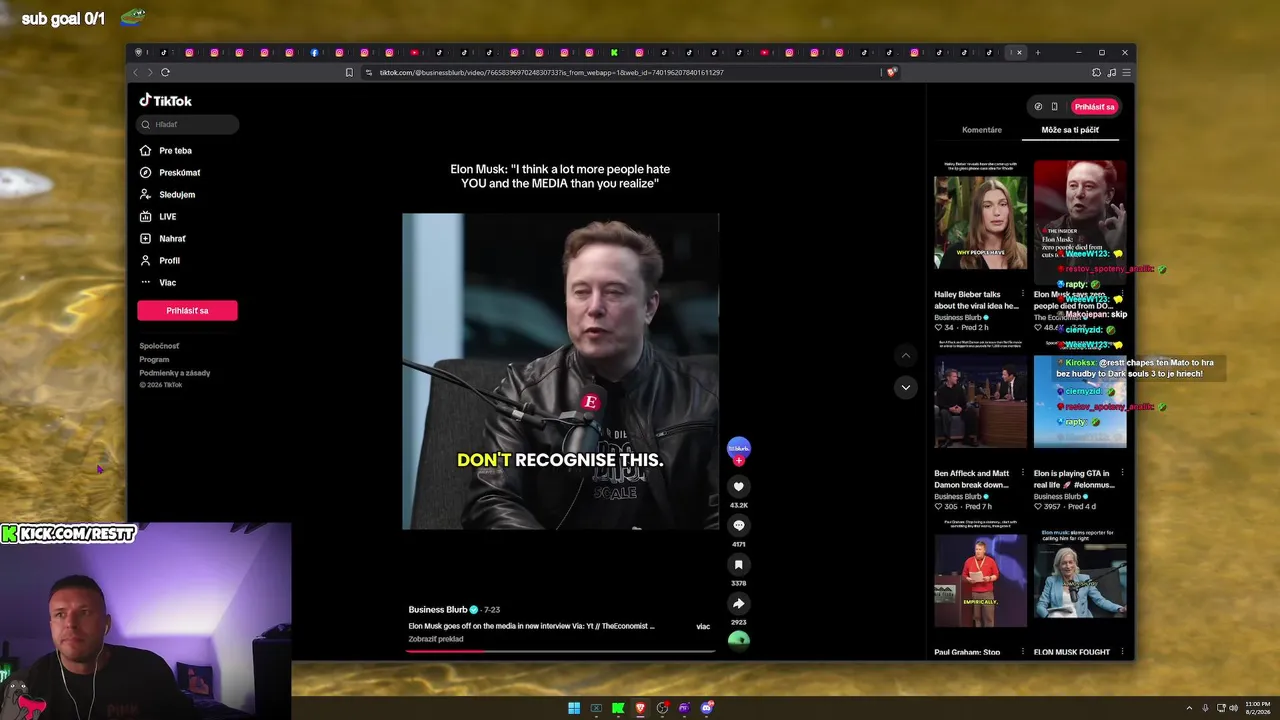Click the browser address bar URL
The image size is (1280, 720).
pyautogui.click(x=551, y=72)
